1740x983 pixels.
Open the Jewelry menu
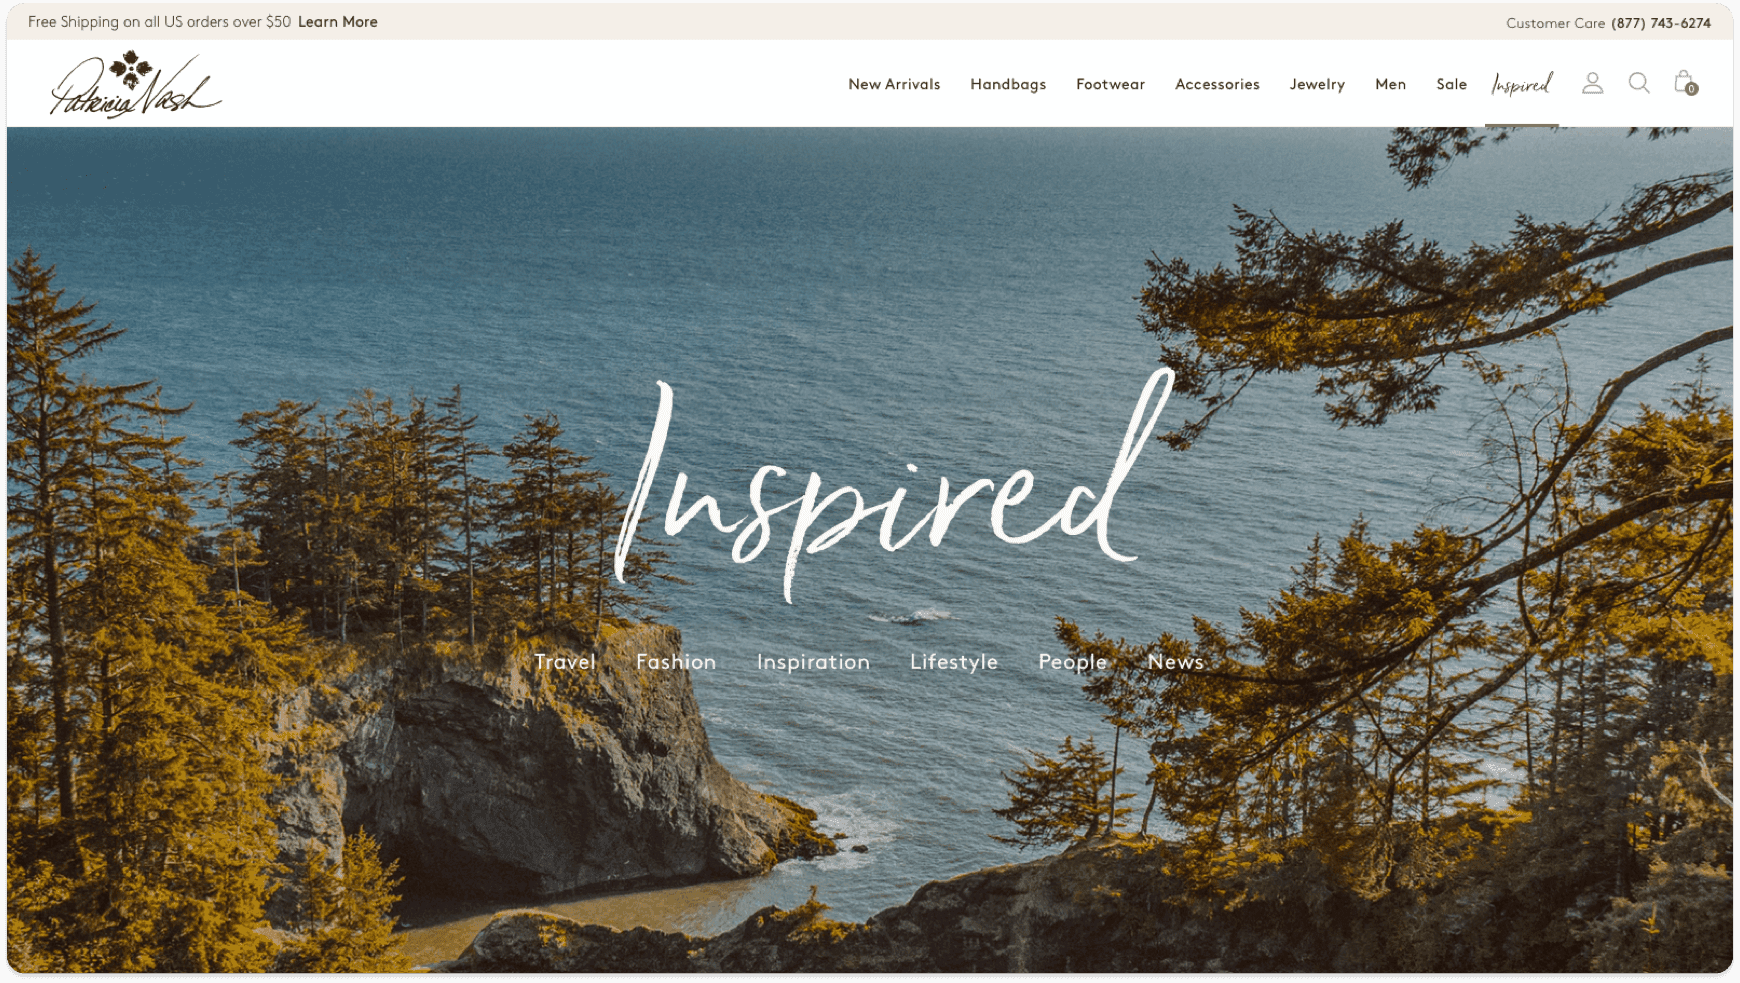(1317, 84)
